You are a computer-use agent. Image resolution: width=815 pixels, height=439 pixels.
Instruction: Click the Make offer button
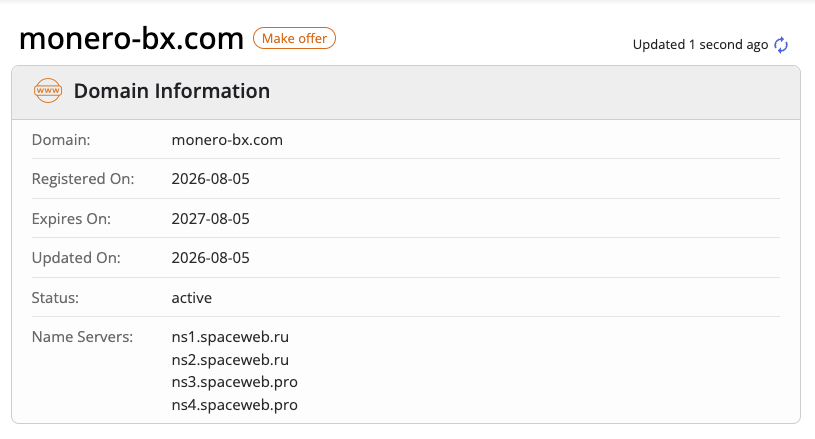(294, 38)
